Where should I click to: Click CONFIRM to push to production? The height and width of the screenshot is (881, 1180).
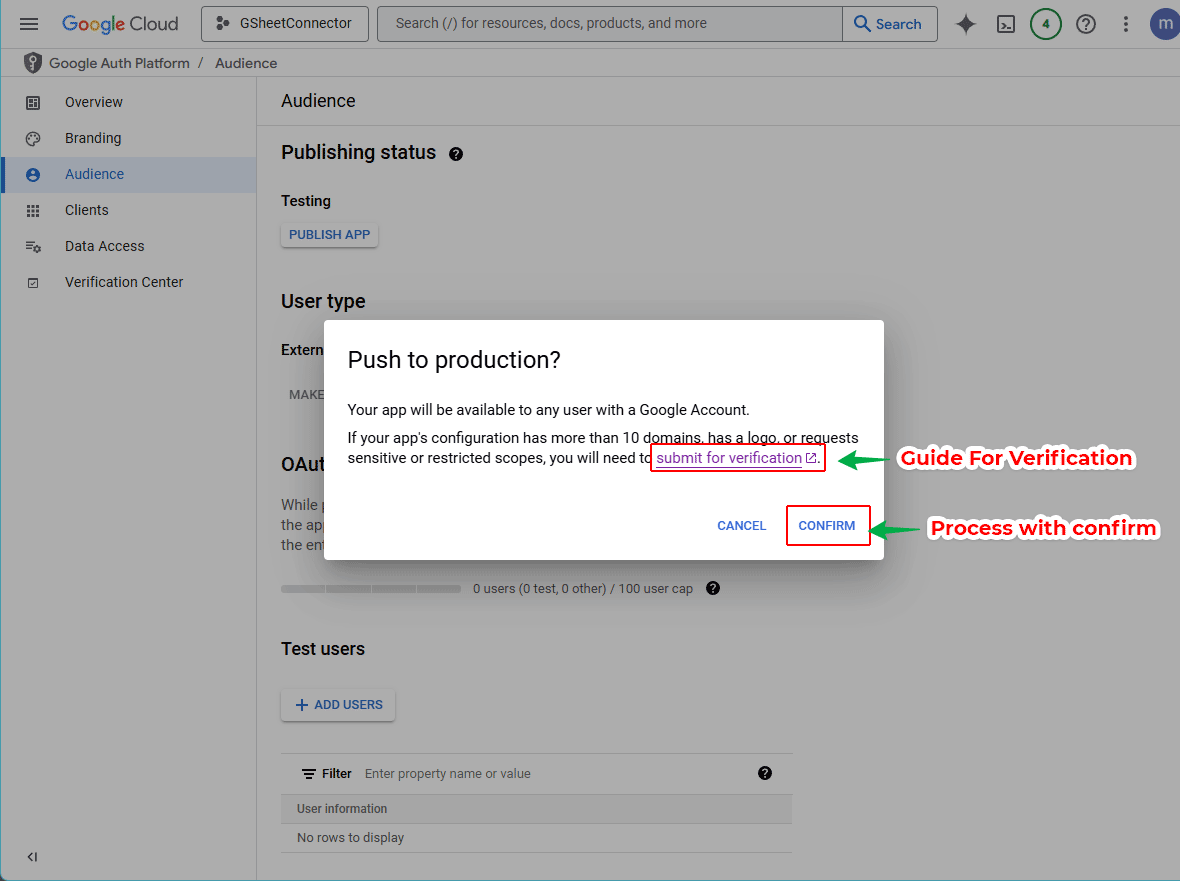(827, 526)
